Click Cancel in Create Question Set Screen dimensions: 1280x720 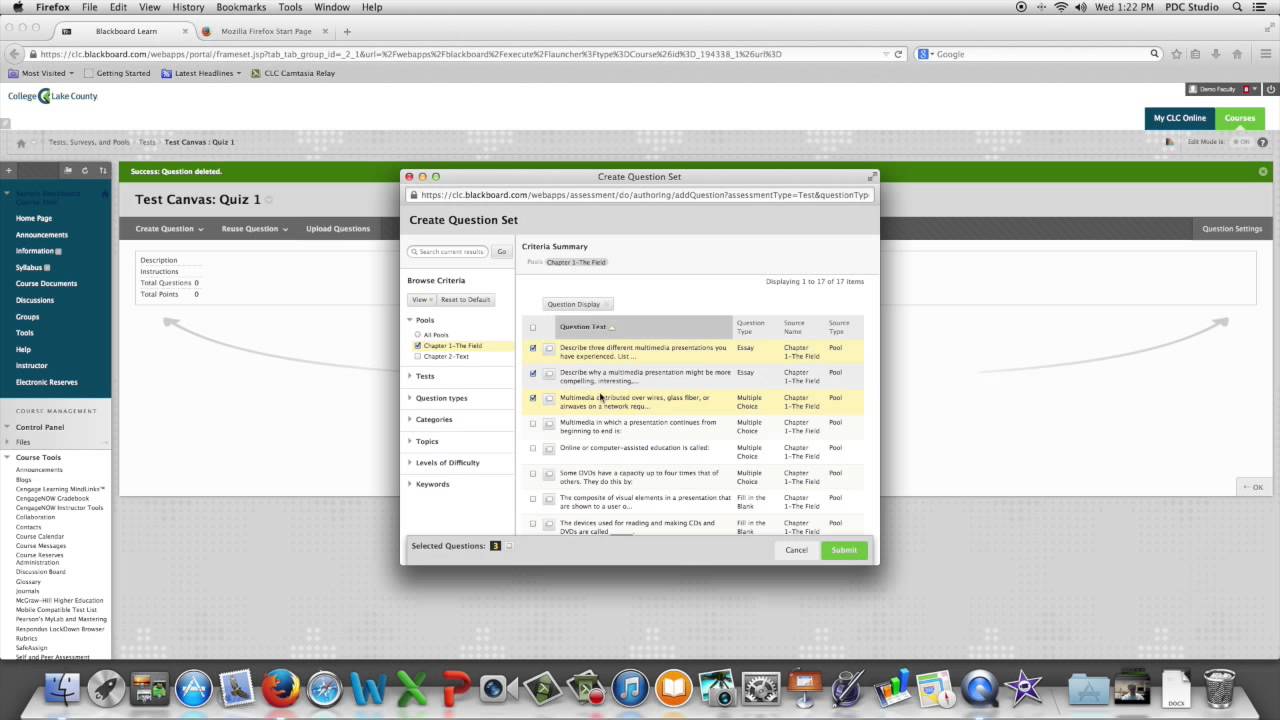tap(796, 550)
